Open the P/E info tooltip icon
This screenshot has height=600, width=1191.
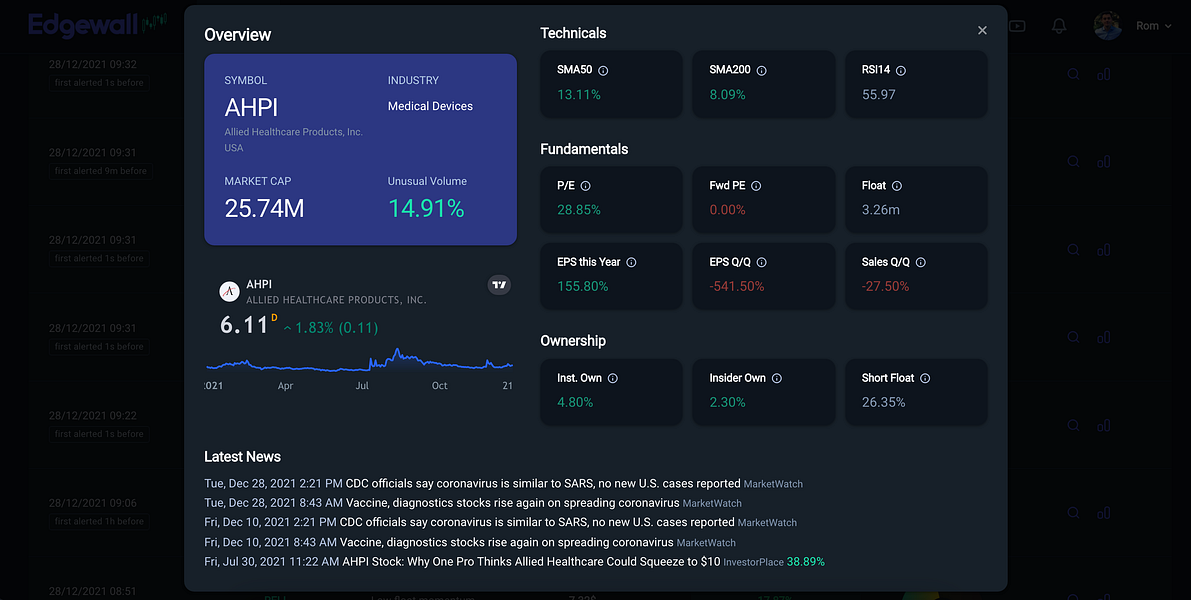[x=586, y=186]
